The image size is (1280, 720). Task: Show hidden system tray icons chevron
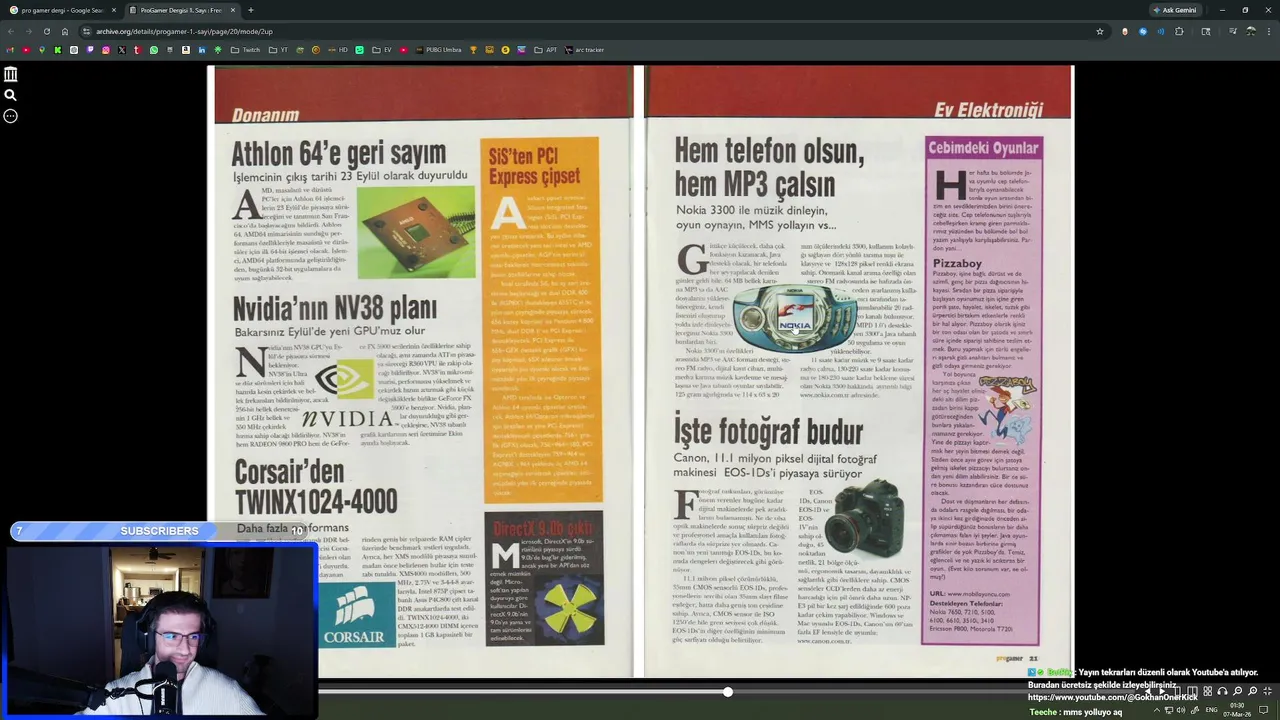click(1157, 710)
